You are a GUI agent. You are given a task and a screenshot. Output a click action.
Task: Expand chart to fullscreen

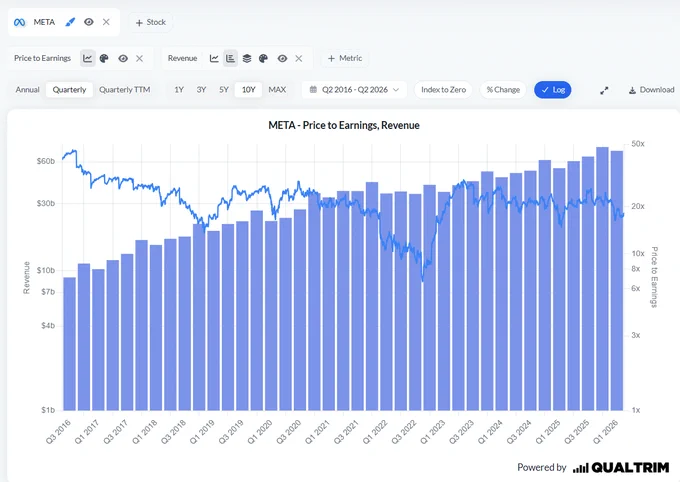604,90
